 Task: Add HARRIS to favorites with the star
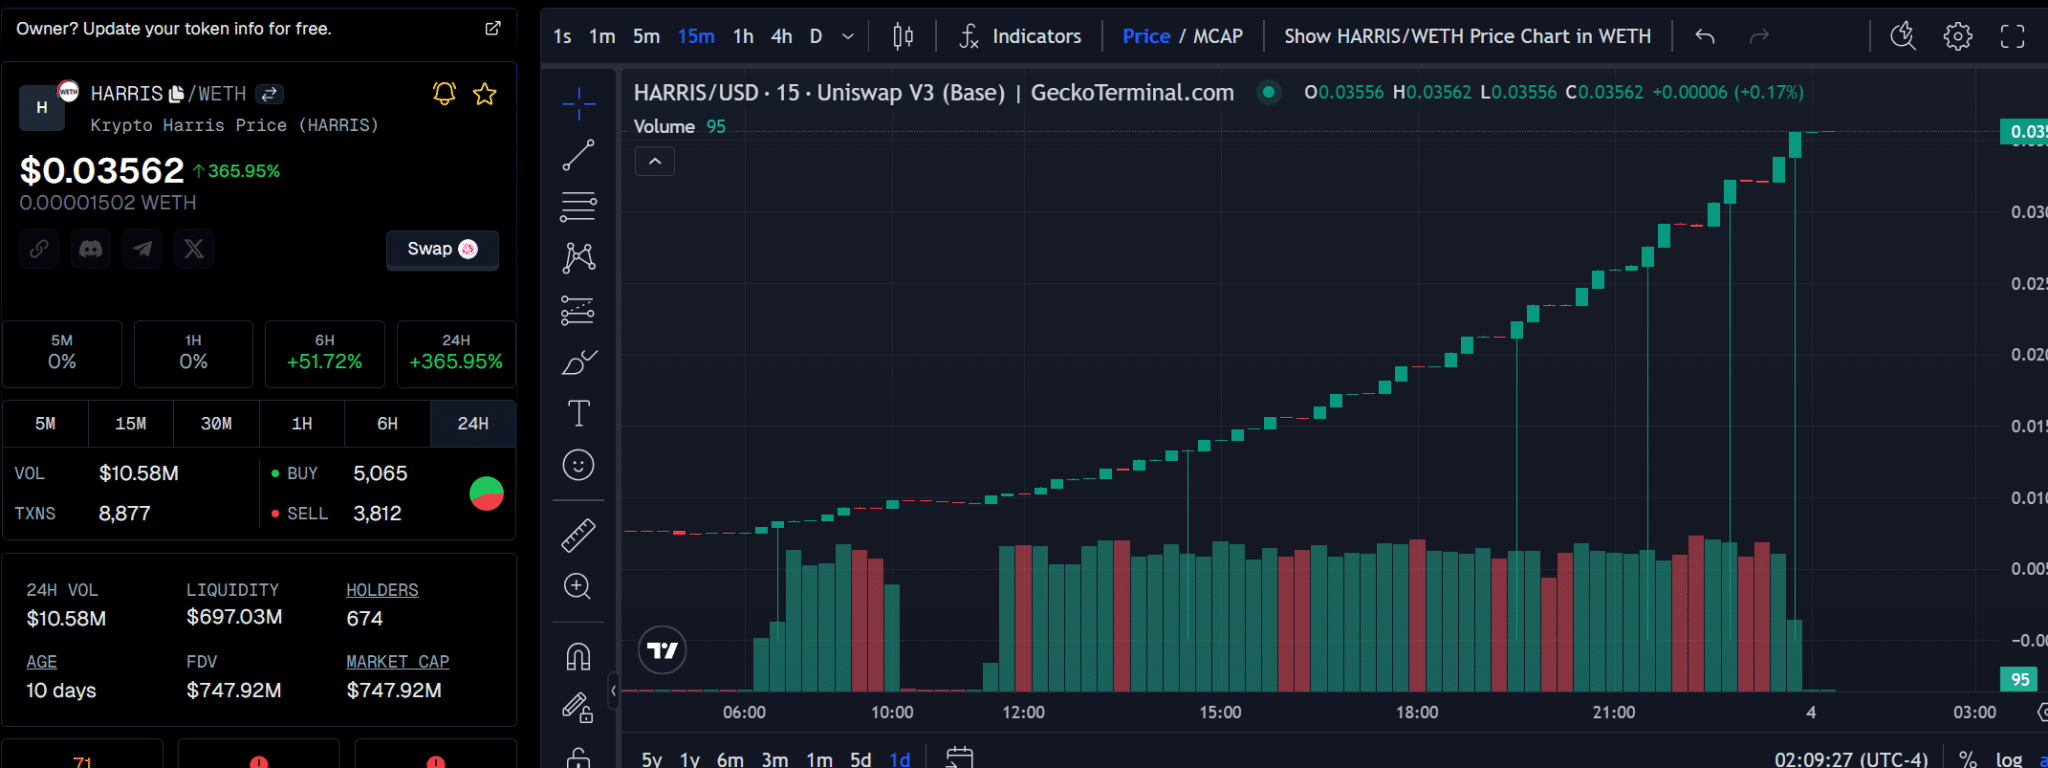click(485, 94)
